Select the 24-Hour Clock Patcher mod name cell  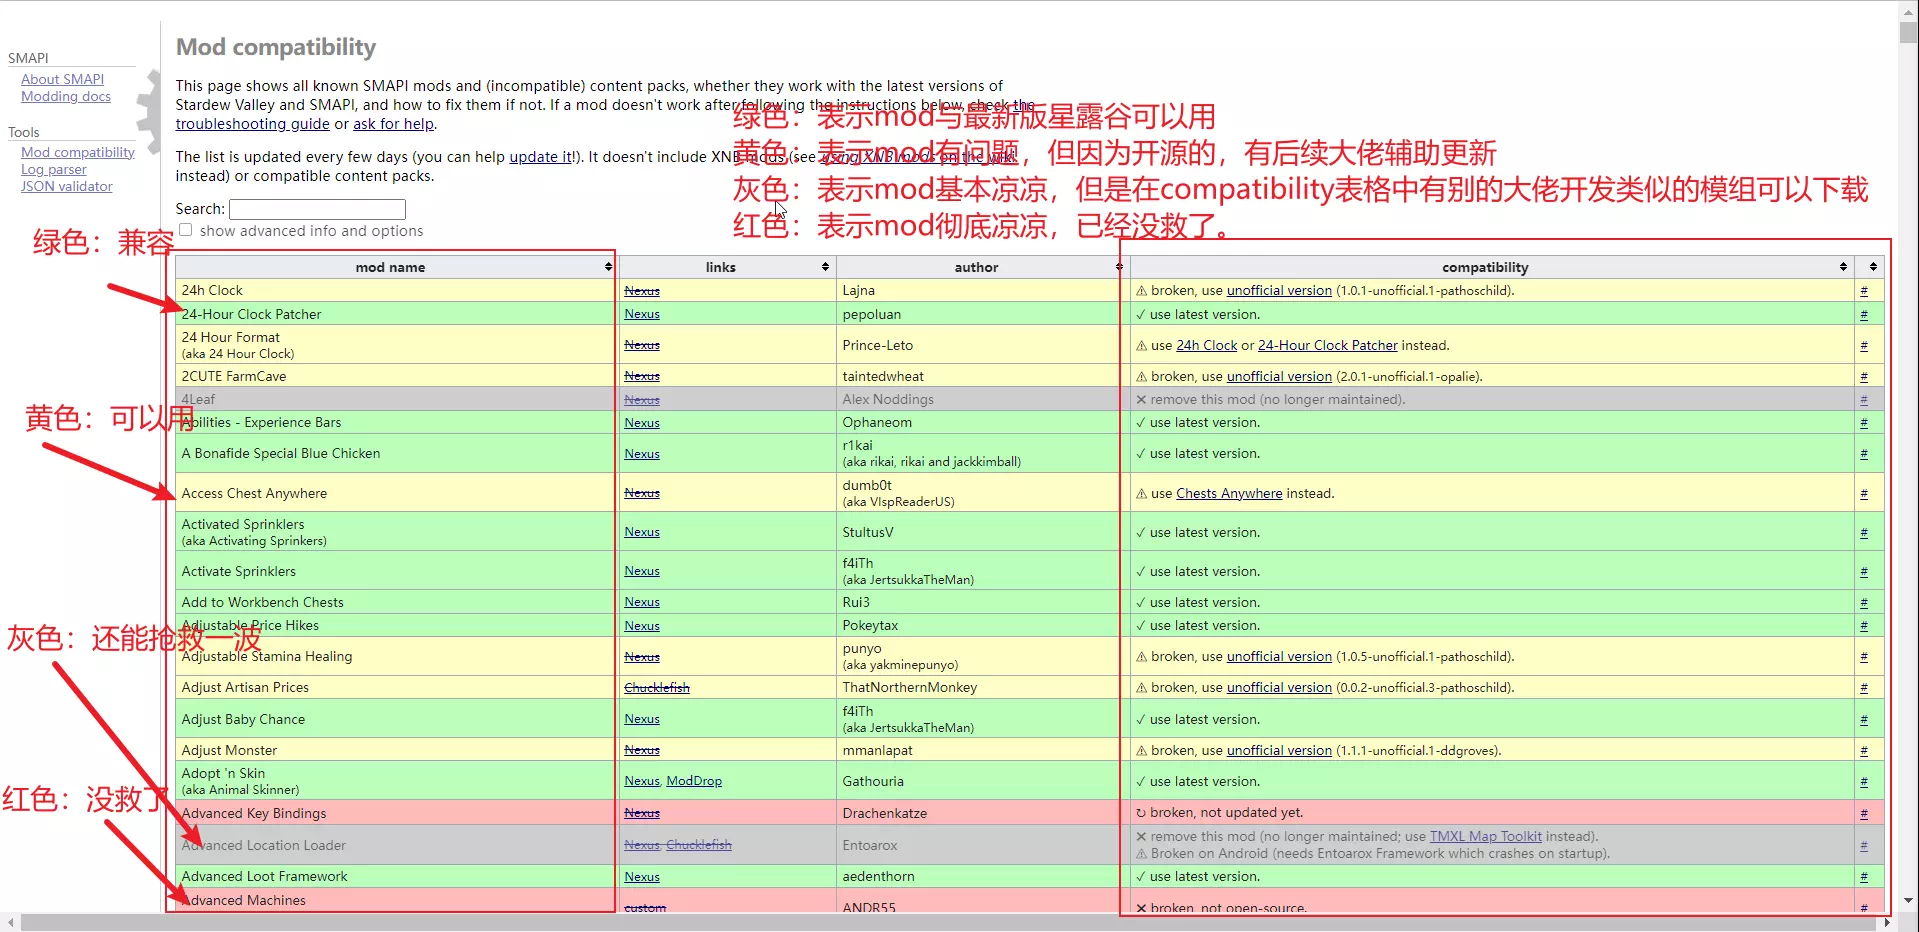point(395,314)
